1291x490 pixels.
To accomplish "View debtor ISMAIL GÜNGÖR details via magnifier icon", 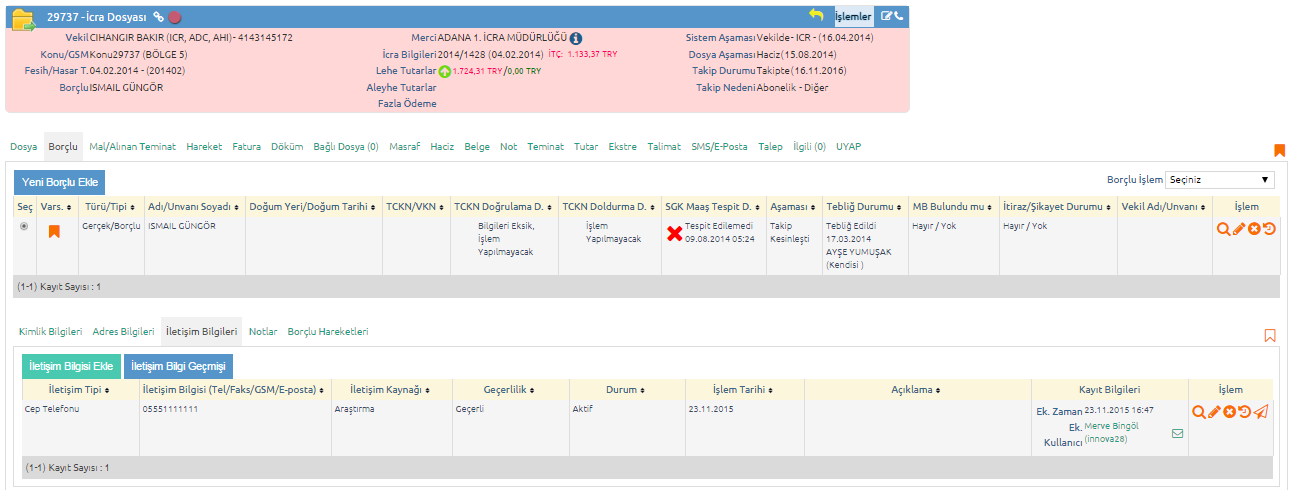I will coord(1222,229).
